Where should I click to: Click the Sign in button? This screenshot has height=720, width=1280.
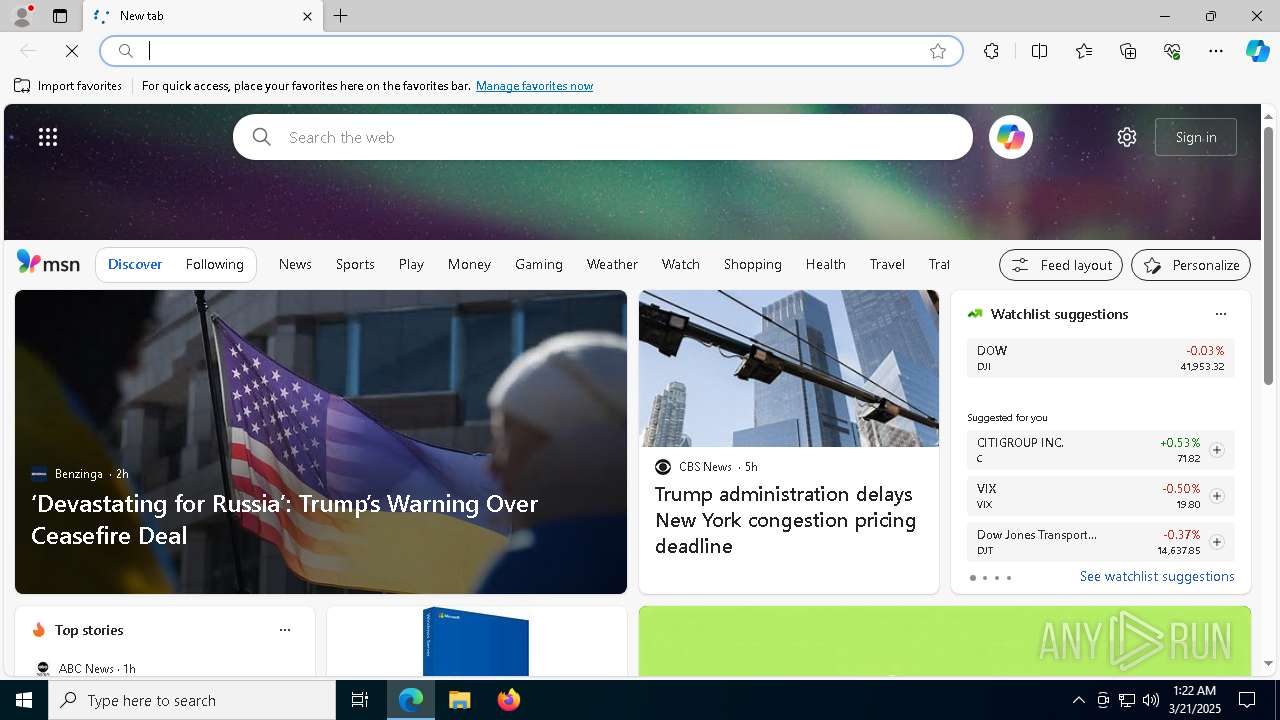1196,137
